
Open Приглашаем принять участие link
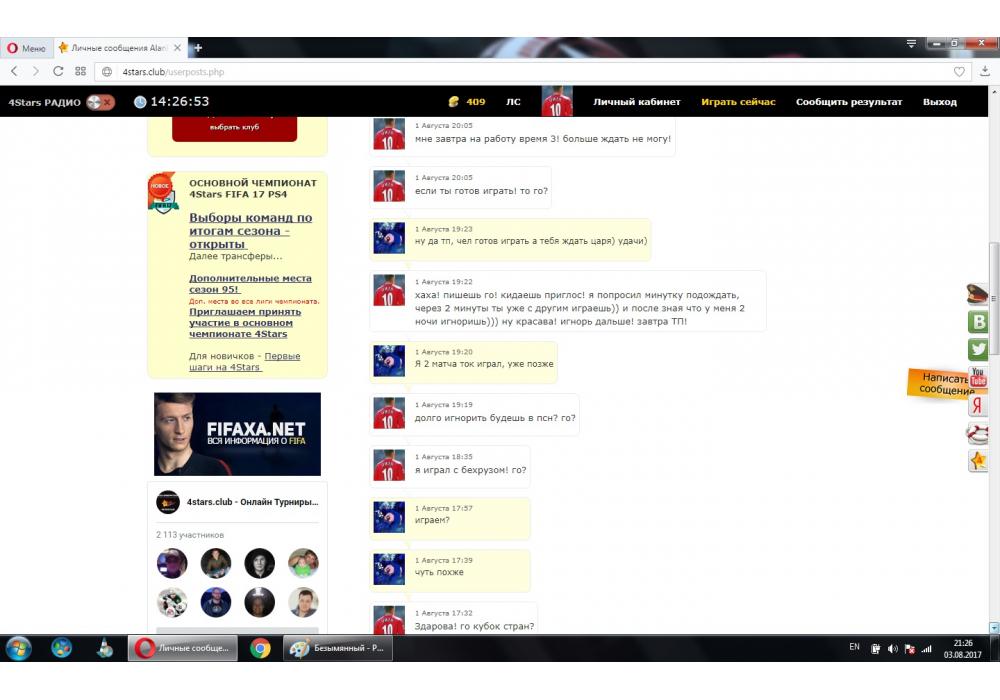[245, 323]
